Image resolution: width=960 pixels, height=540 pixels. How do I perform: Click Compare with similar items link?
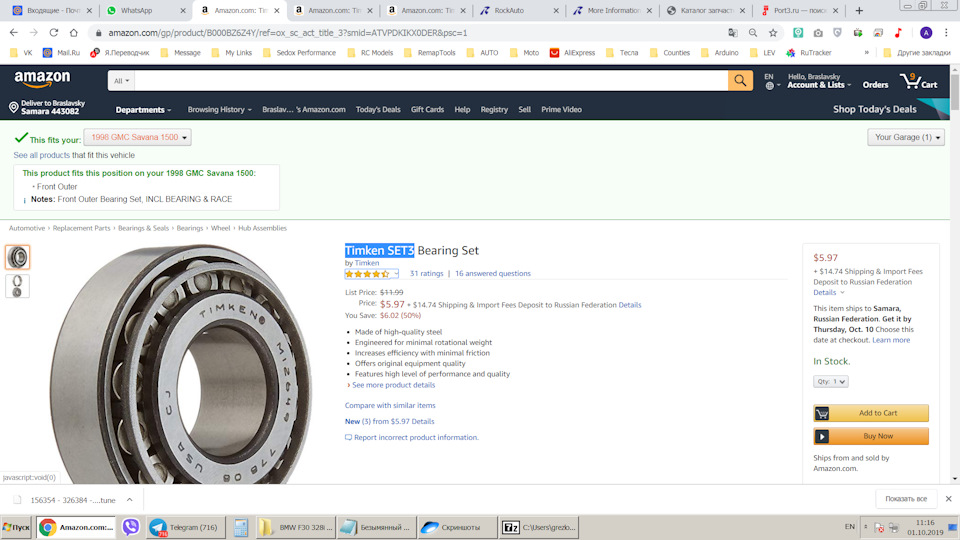coord(390,405)
